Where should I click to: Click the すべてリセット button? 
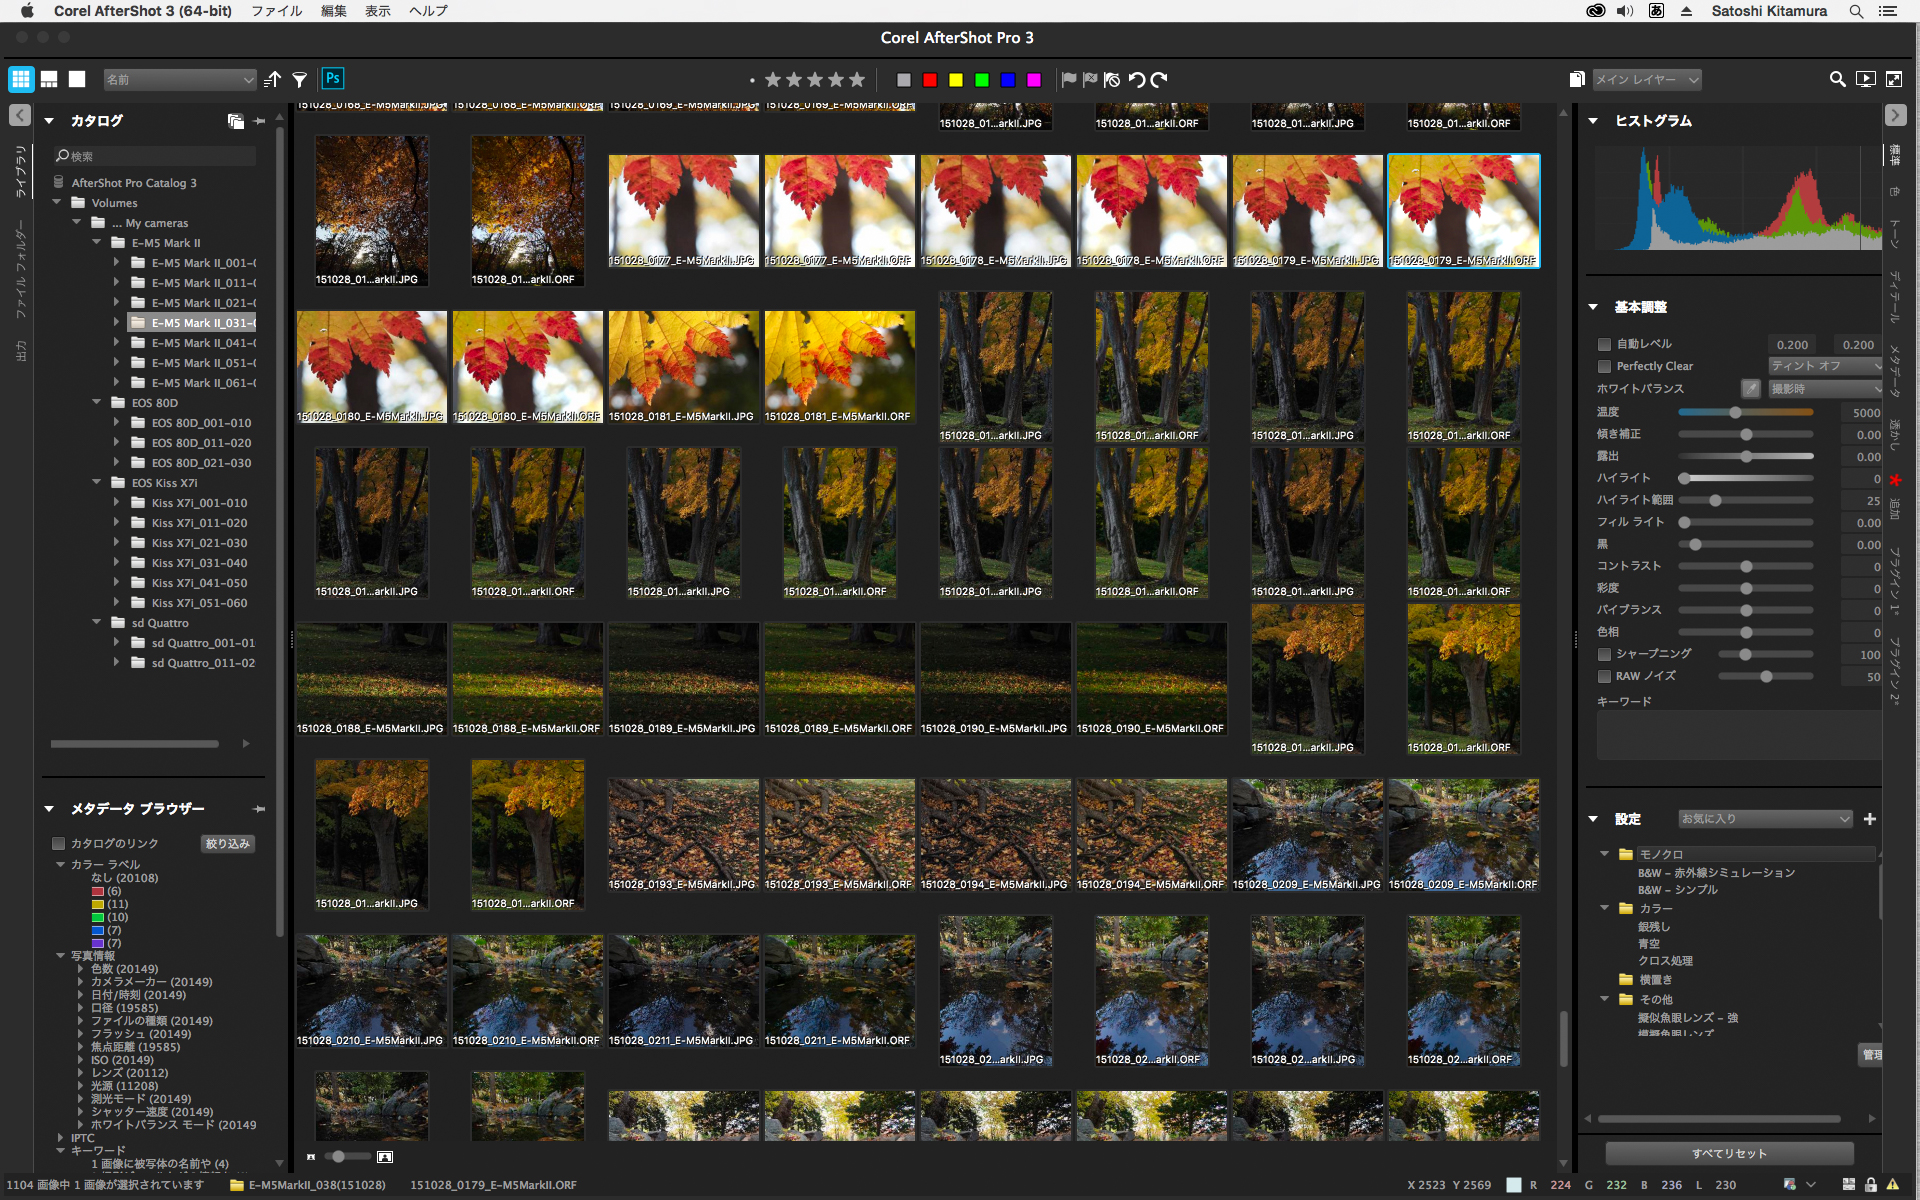(x=1729, y=1153)
